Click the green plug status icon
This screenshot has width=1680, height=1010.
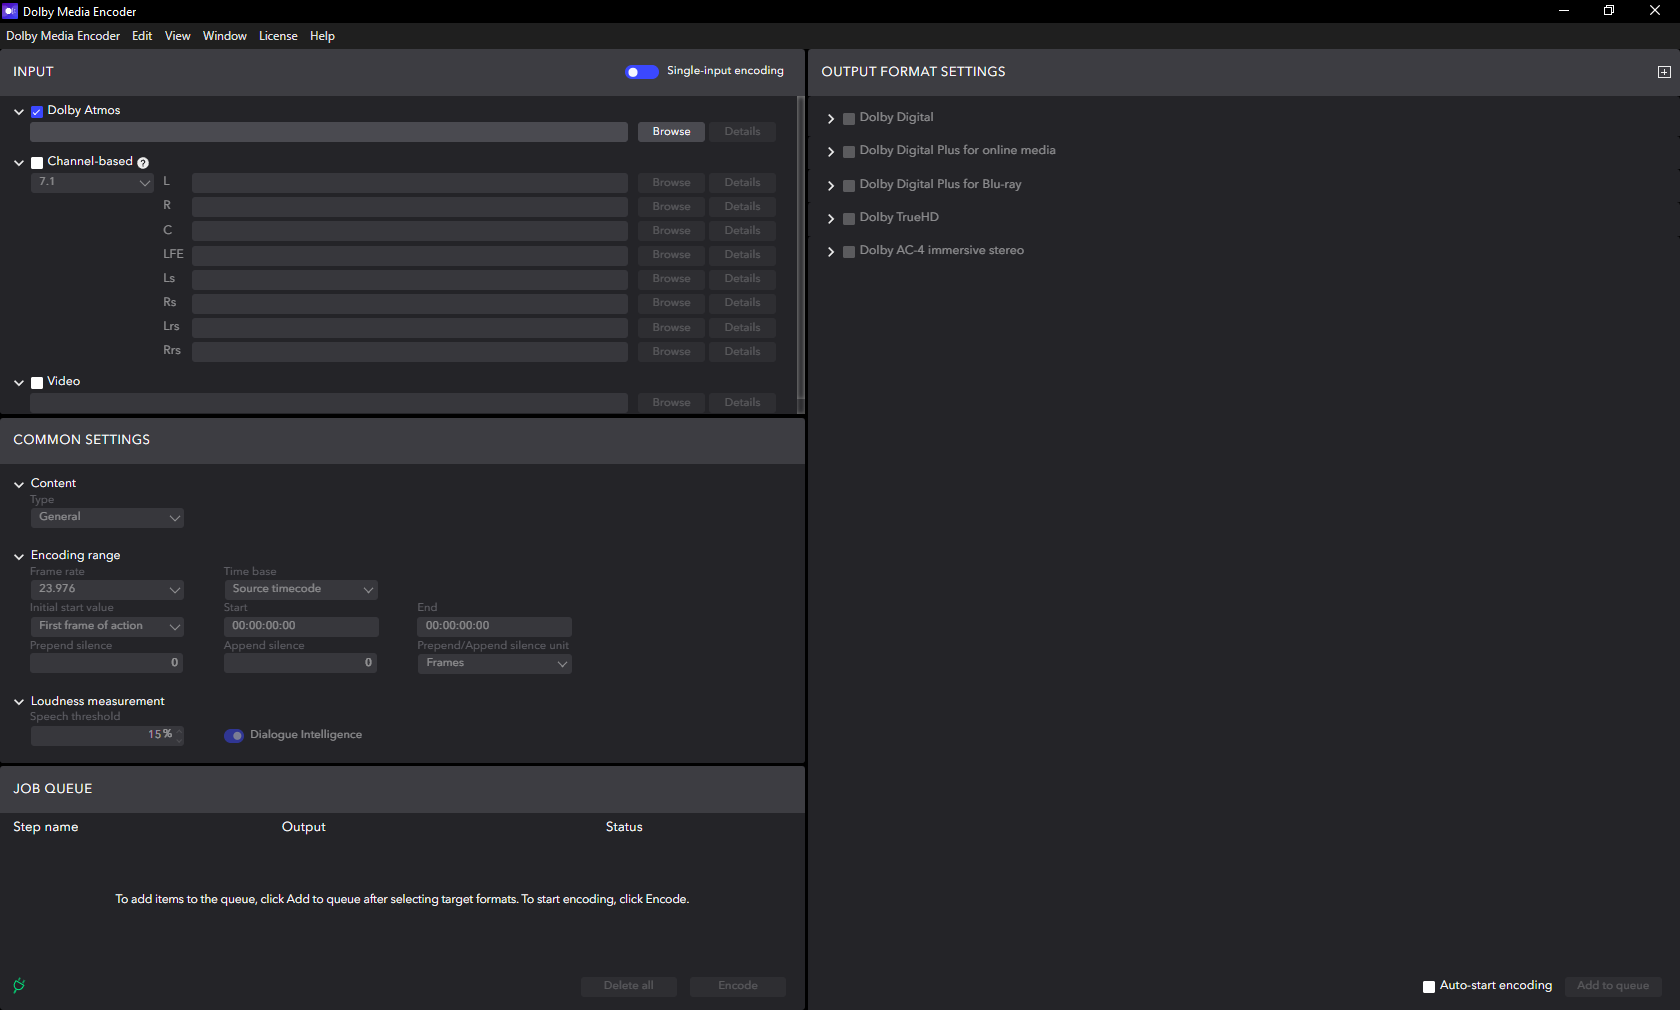click(19, 985)
